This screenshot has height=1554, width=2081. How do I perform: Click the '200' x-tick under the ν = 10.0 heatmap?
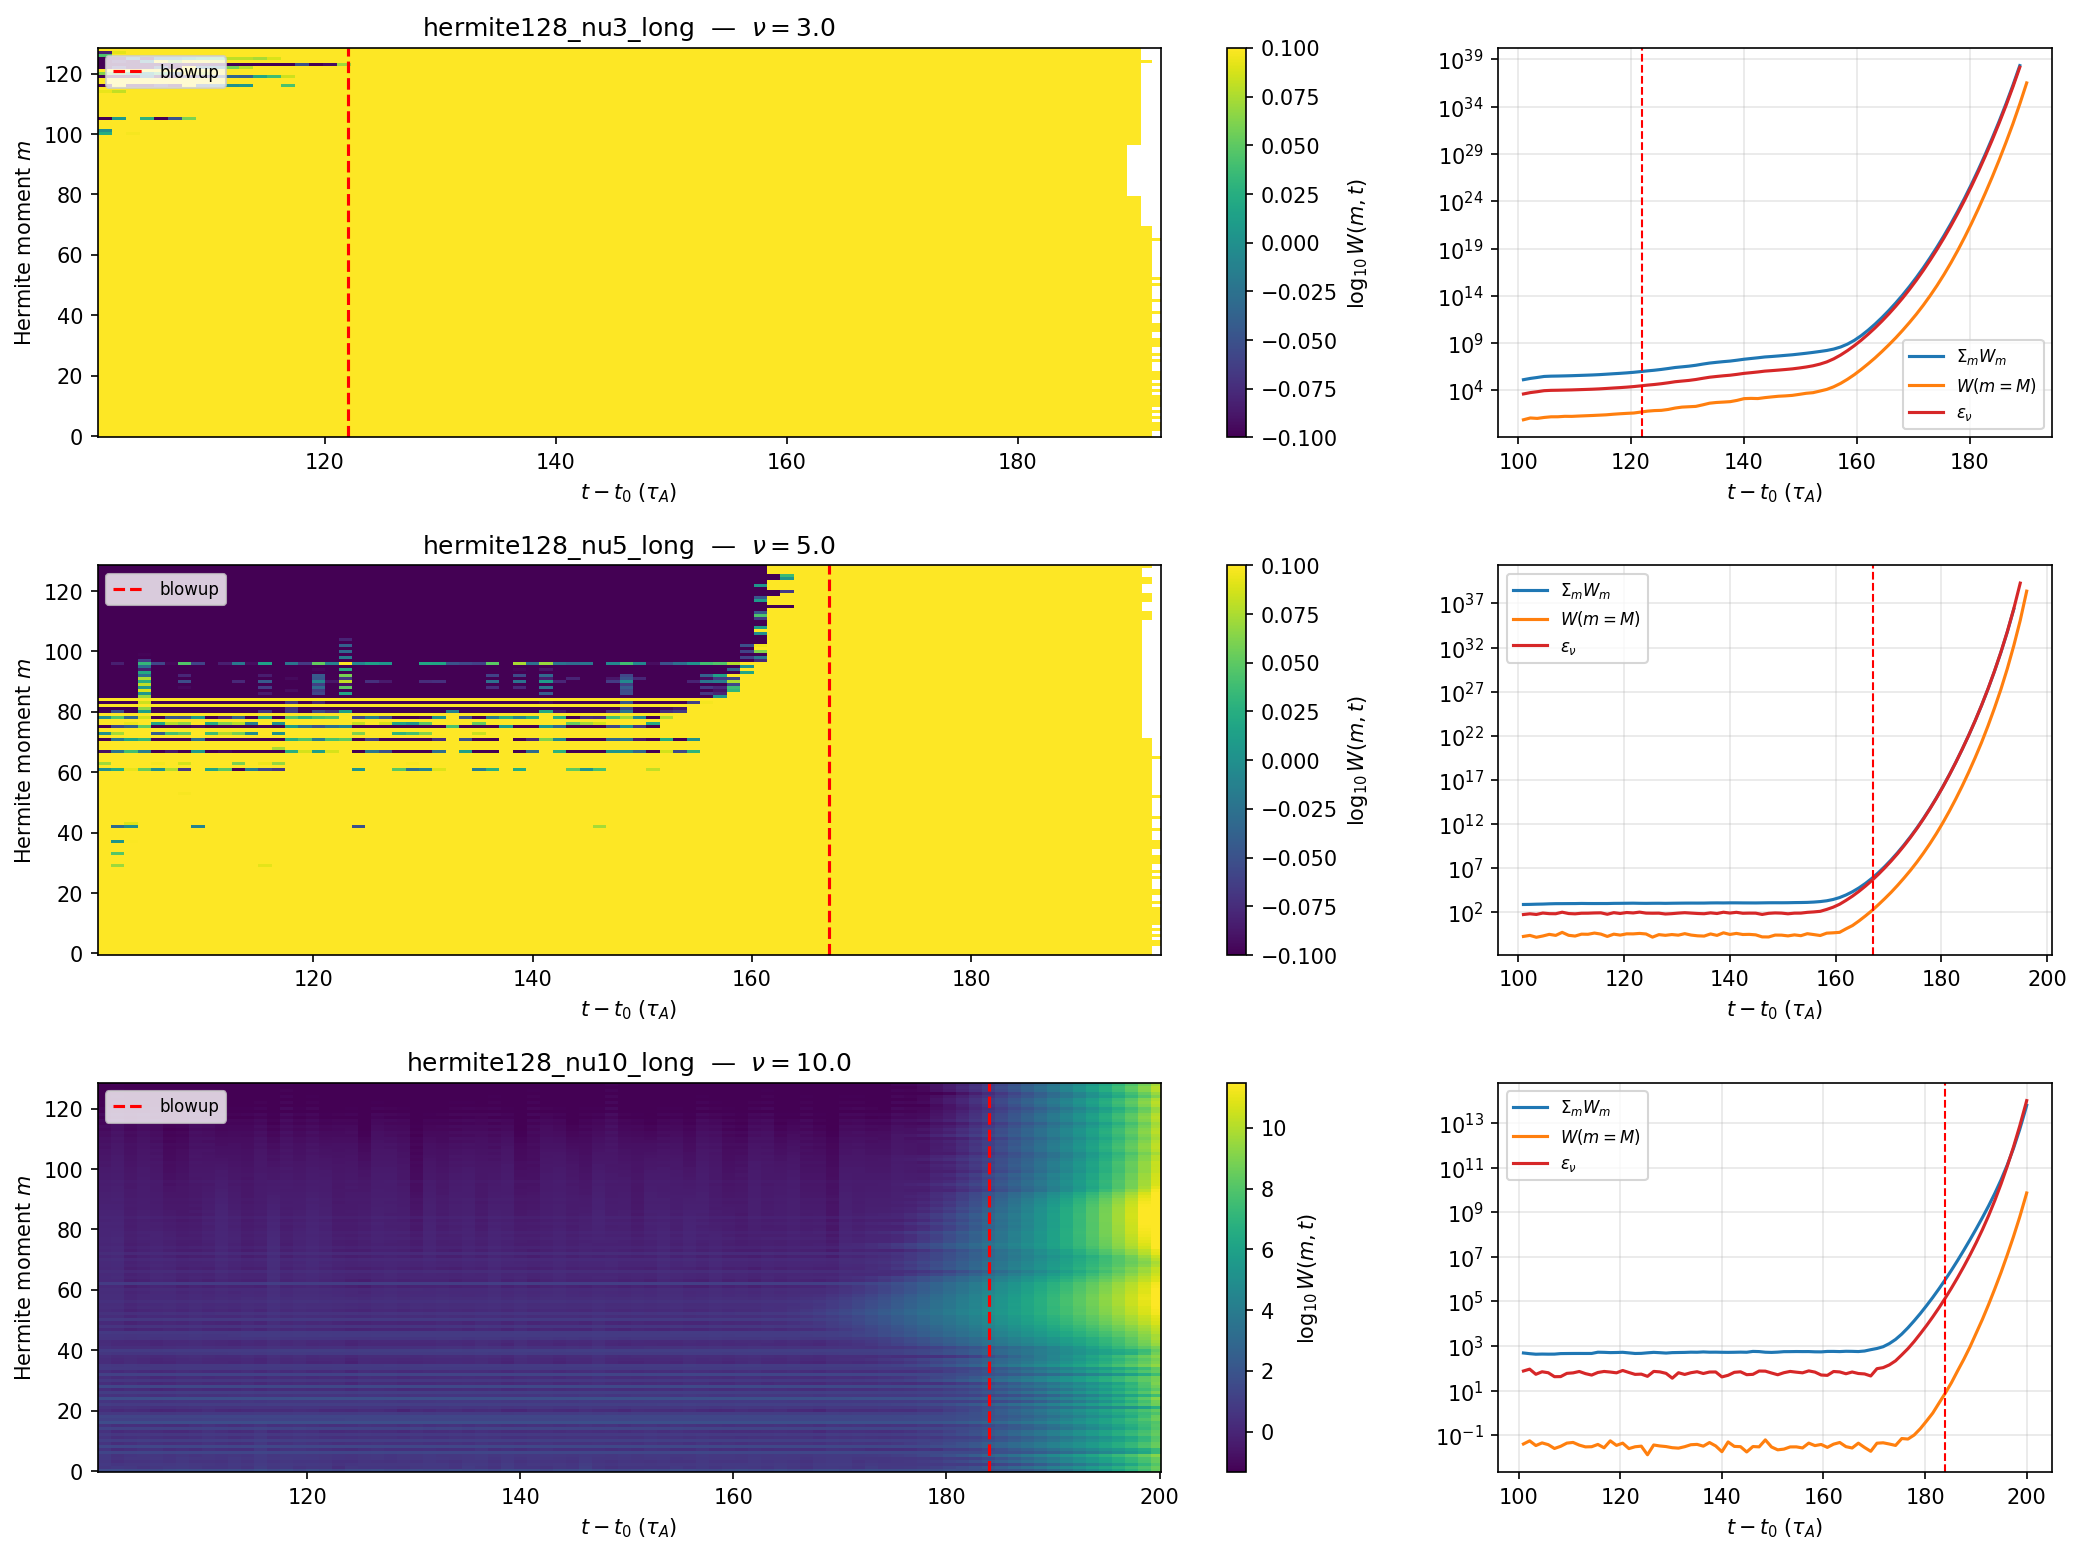pyautogui.click(x=1159, y=1496)
